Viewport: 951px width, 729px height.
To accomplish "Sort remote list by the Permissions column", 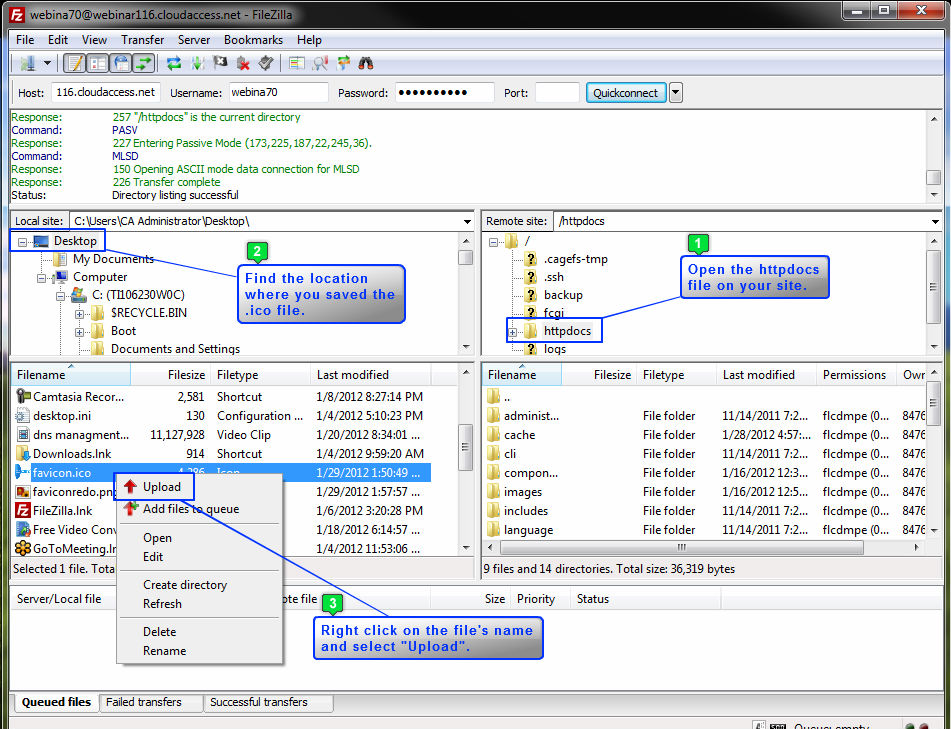I will click(855, 375).
